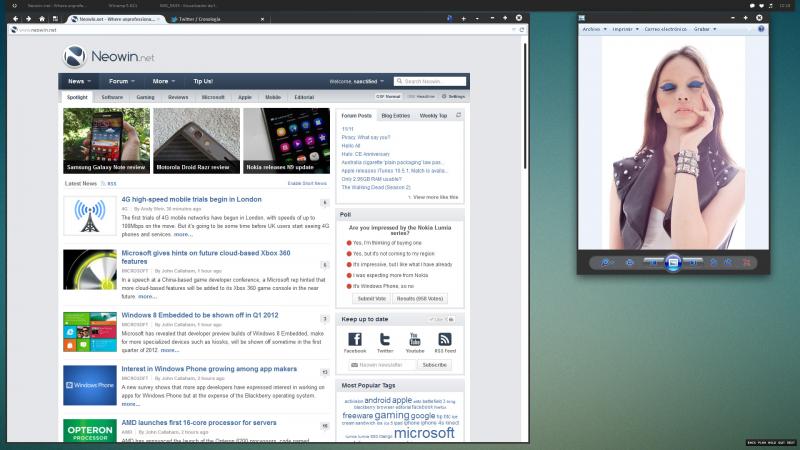This screenshot has height=450, width=800.
Task: Start slideshow in photo viewer
Action: click(x=673, y=263)
